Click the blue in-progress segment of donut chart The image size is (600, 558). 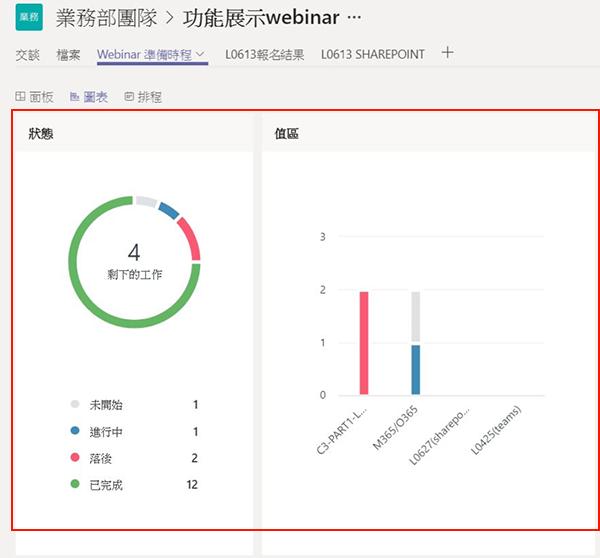pos(168,210)
